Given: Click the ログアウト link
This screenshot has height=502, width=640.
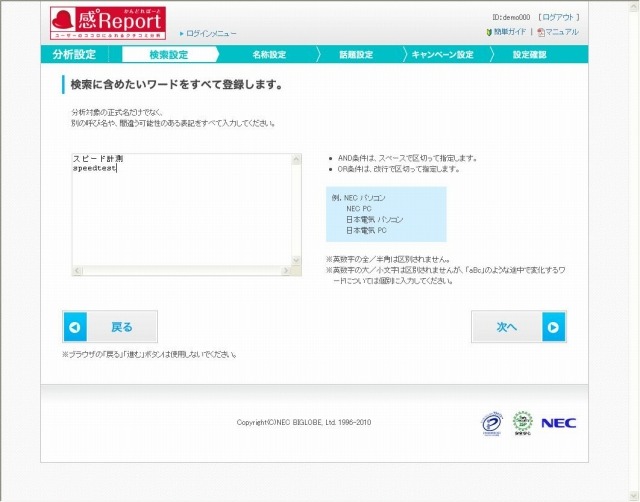Looking at the screenshot, I should [558, 17].
